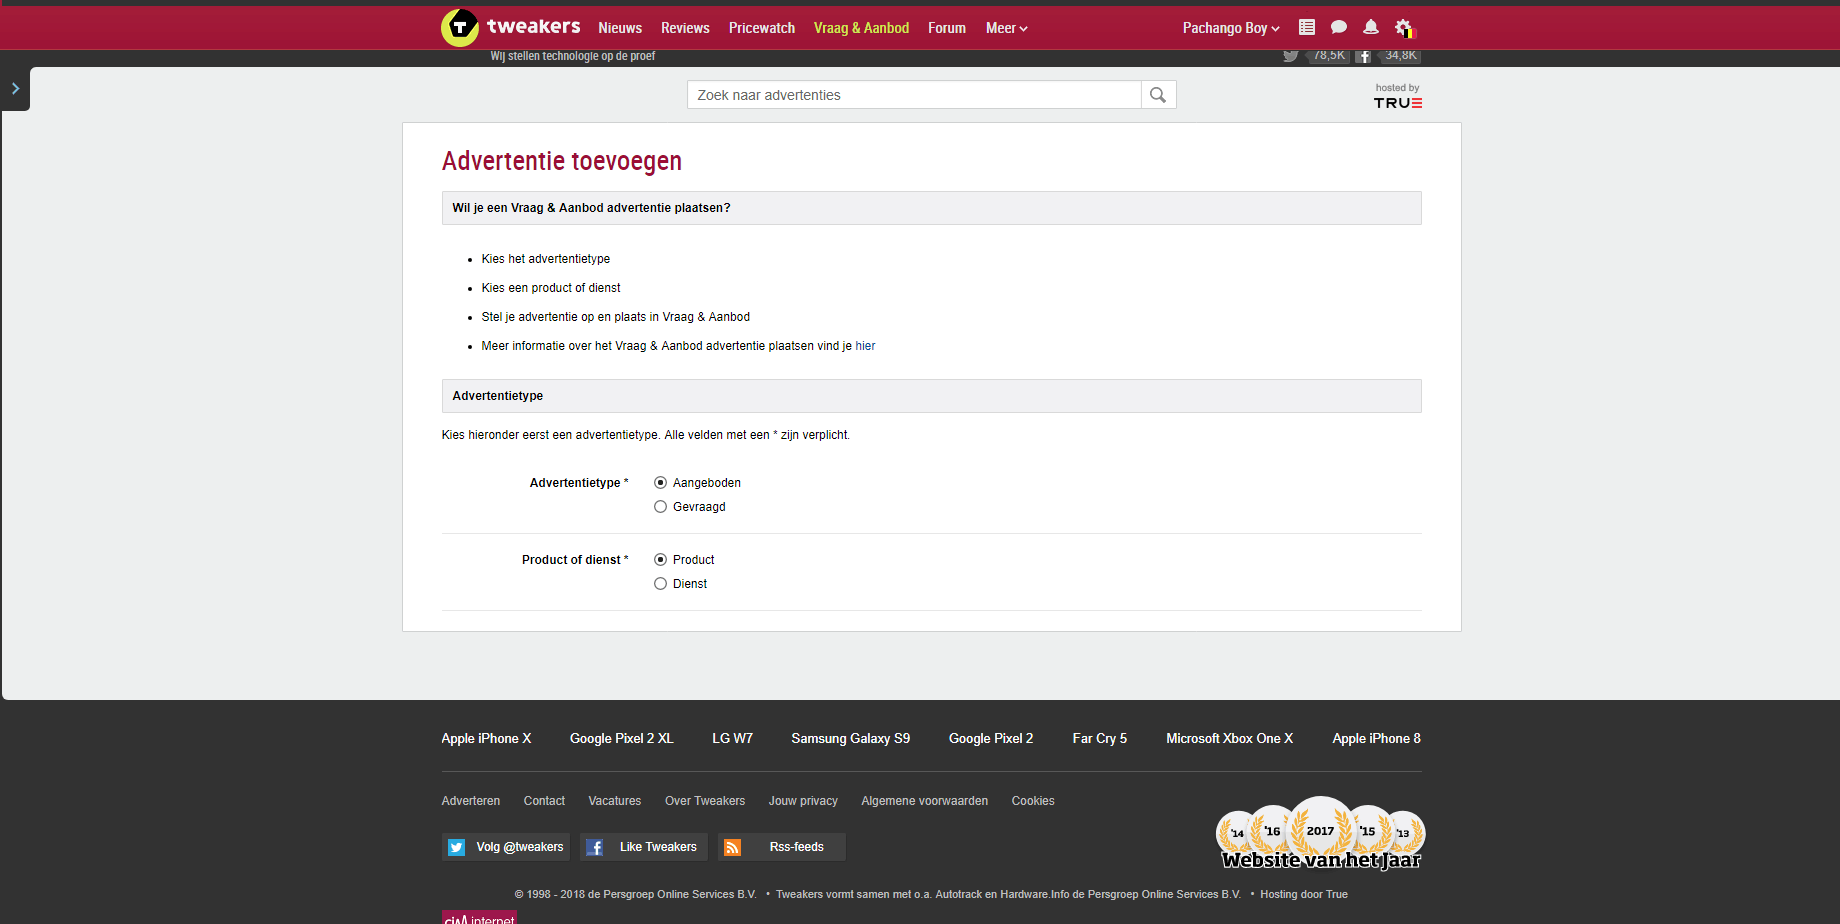Open the LG W7 link
The width and height of the screenshot is (1840, 924).
pyautogui.click(x=733, y=739)
